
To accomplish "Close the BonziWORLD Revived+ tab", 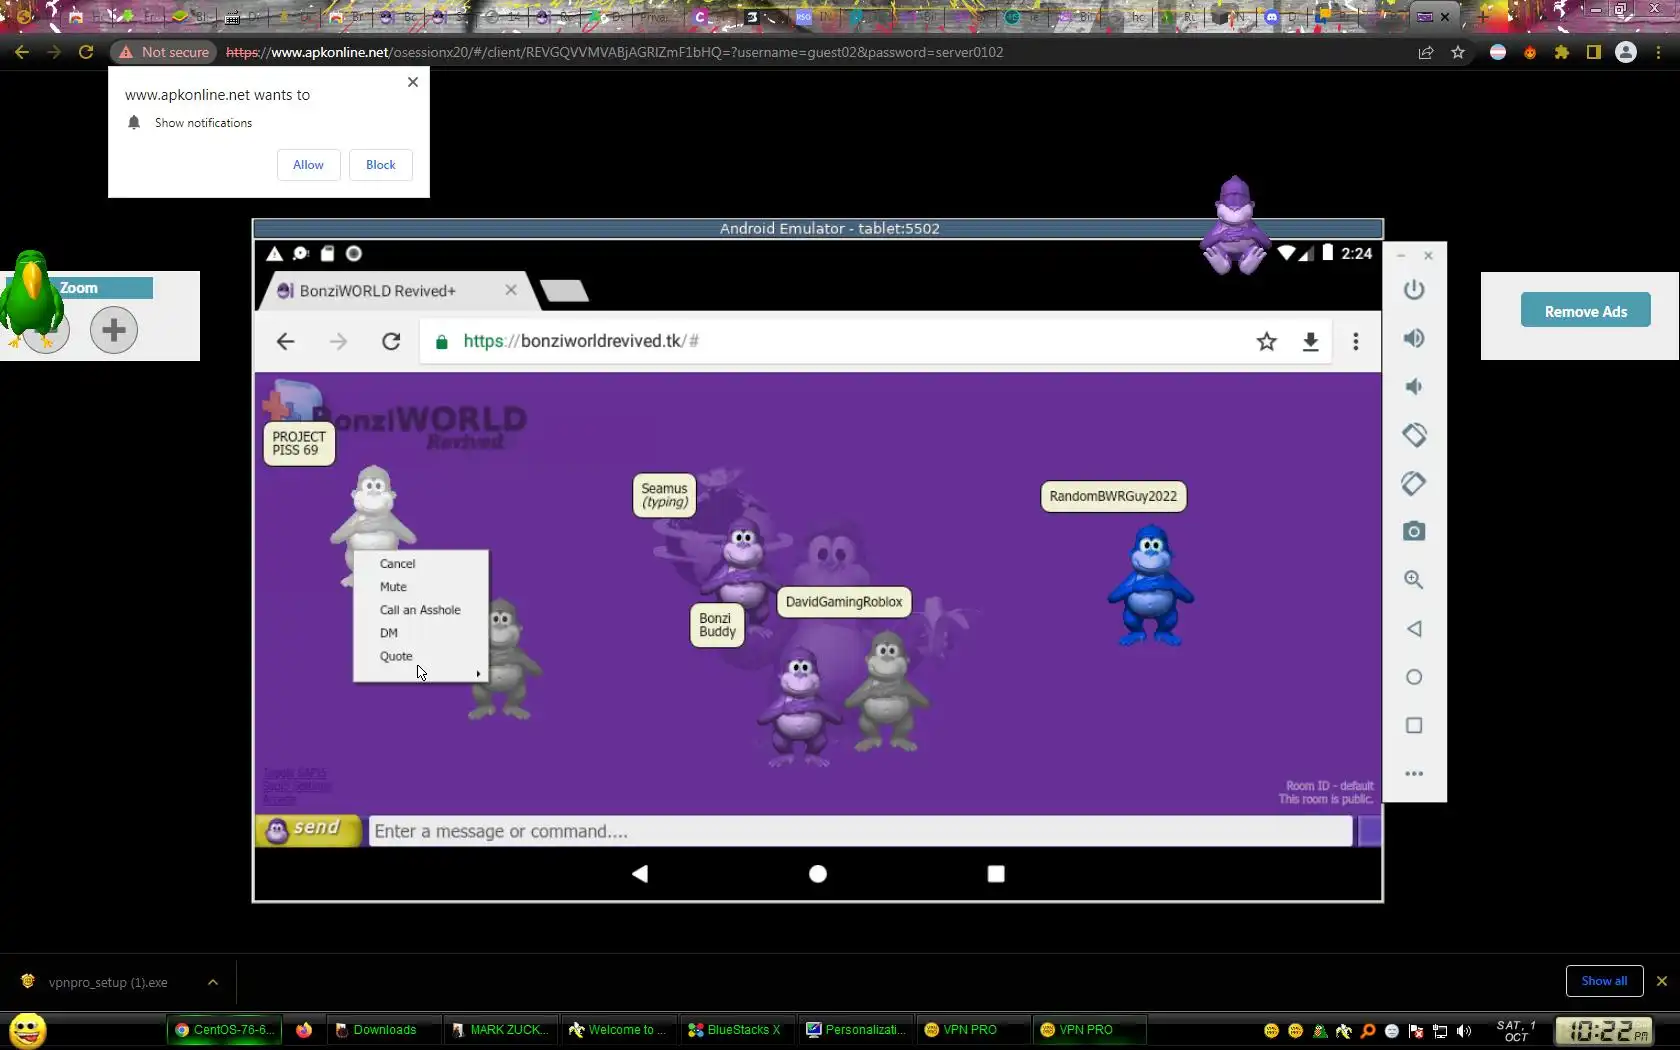I will (x=511, y=290).
